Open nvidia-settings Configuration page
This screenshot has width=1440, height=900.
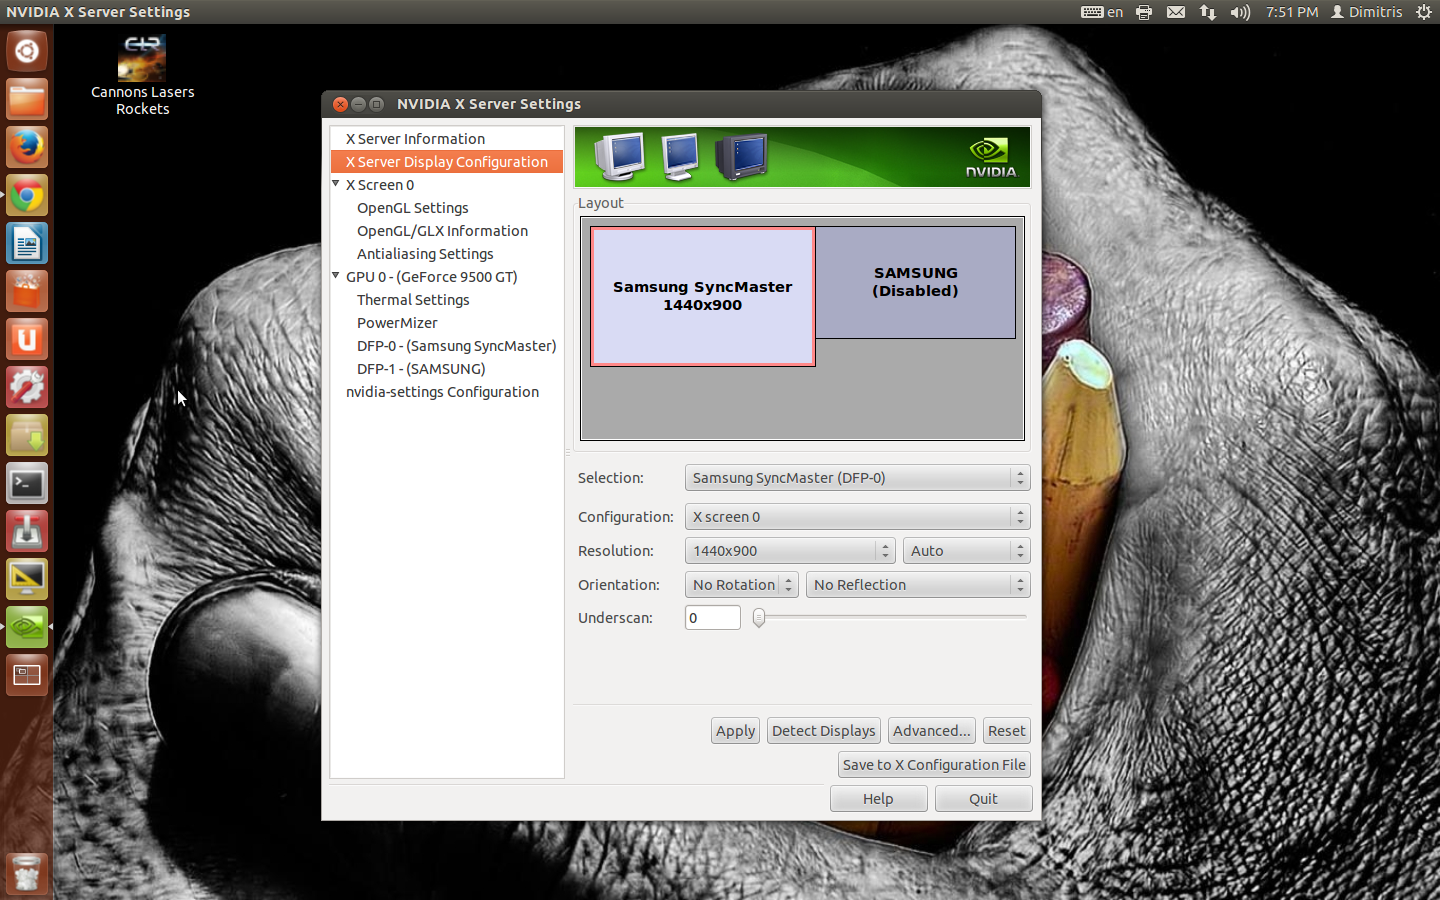pos(442,392)
